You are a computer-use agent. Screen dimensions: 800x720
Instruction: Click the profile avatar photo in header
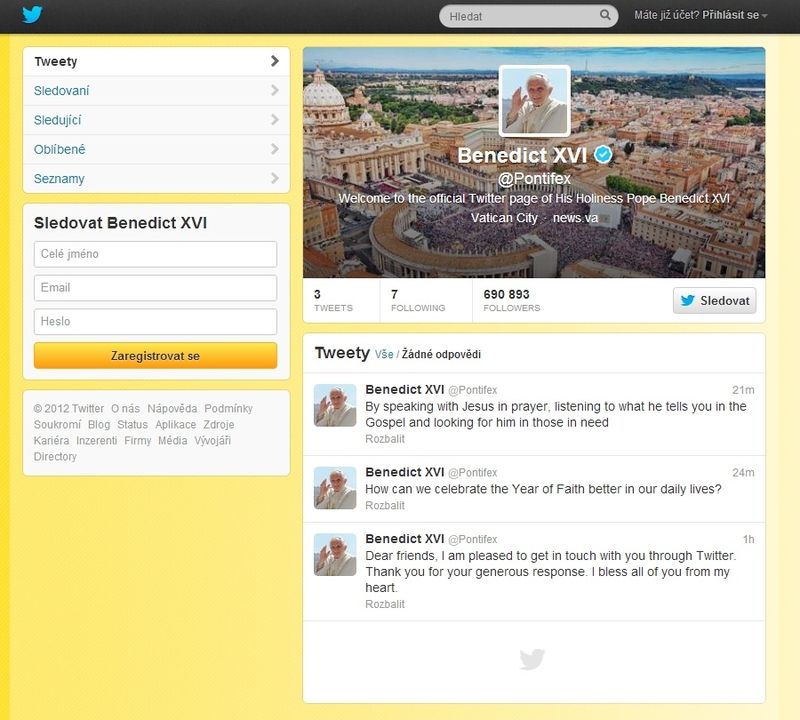(534, 101)
